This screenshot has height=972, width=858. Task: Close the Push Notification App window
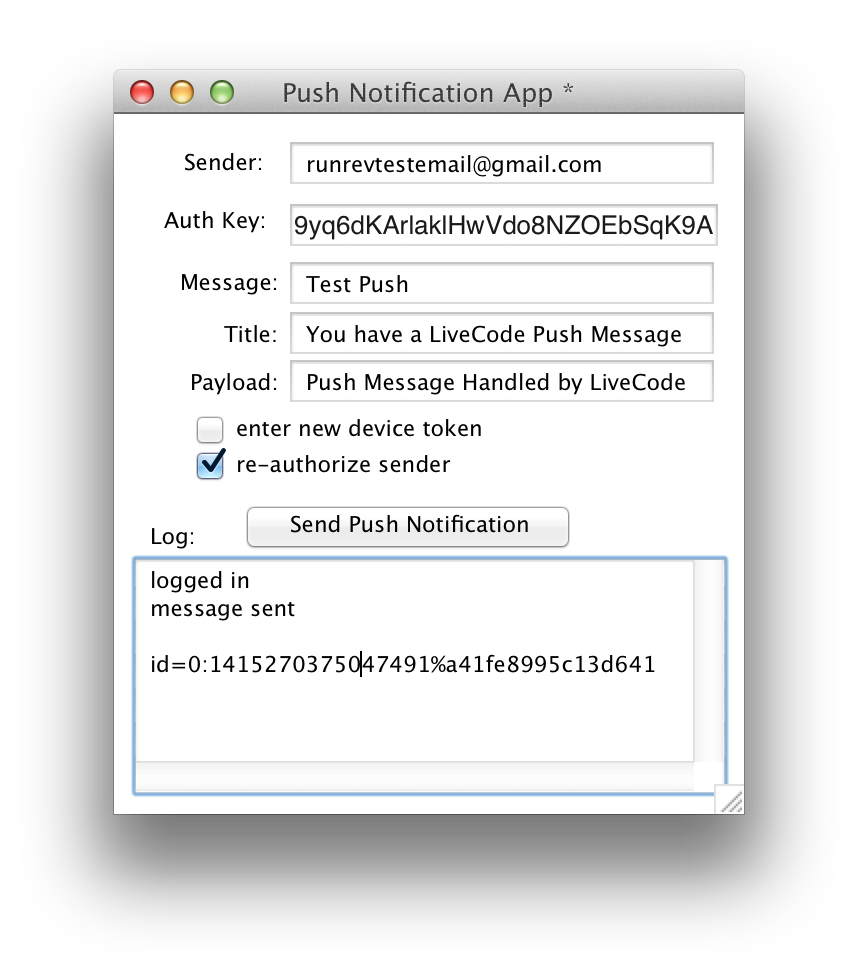point(142,92)
